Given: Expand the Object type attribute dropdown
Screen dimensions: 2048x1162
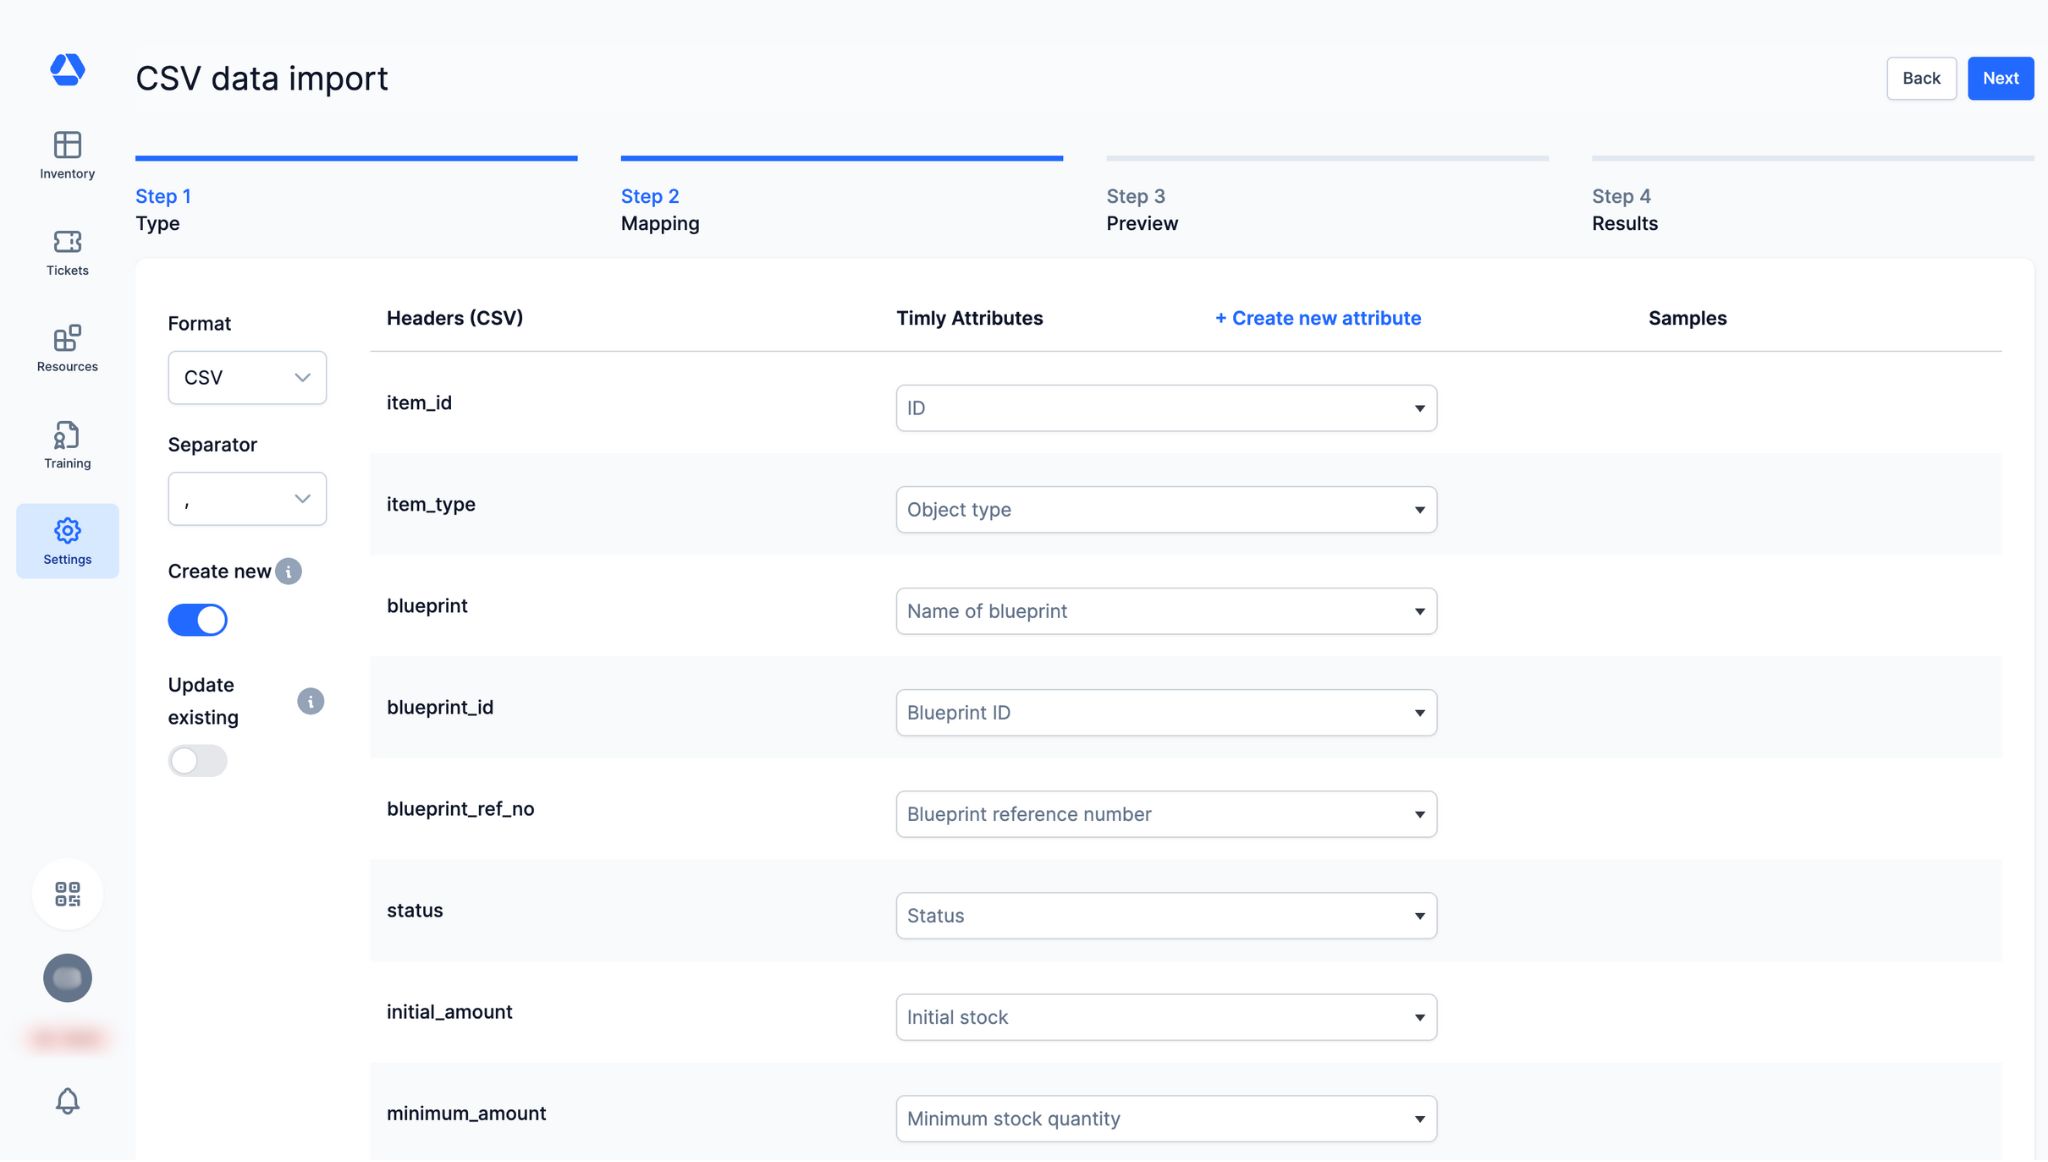Looking at the screenshot, I should point(1166,510).
